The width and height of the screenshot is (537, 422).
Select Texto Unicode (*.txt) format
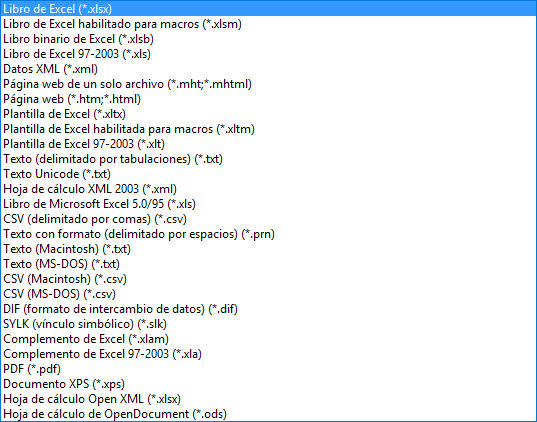(268, 174)
